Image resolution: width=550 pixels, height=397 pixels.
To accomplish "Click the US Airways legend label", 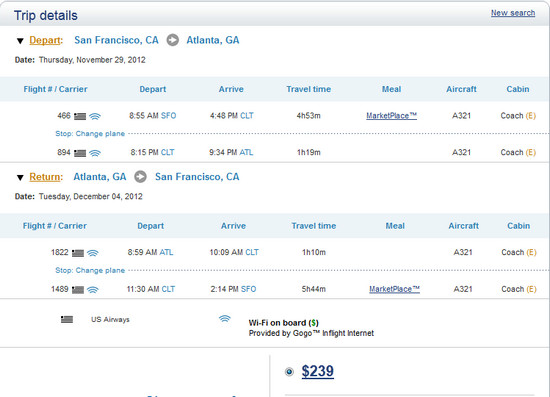I will [x=110, y=319].
